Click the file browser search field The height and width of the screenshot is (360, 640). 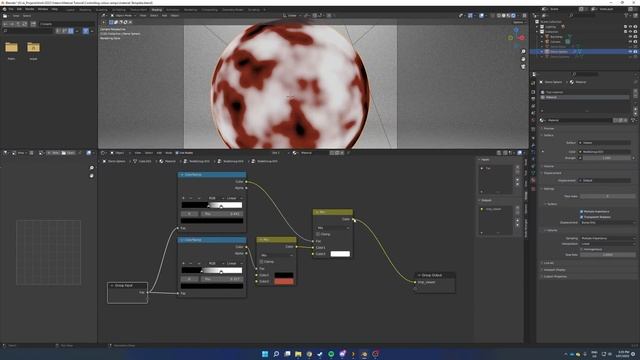[28, 31]
